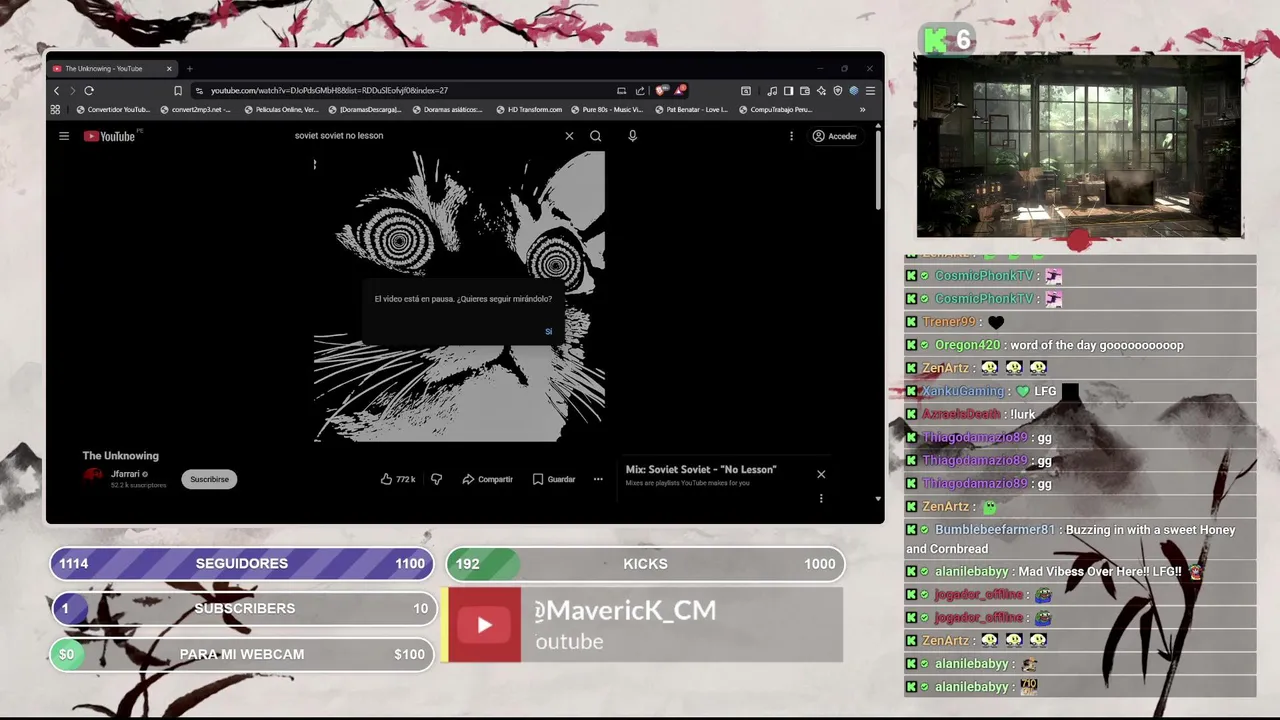The height and width of the screenshot is (720, 1280).
Task: Open the YouTube hamburger guide menu
Action: tap(64, 136)
